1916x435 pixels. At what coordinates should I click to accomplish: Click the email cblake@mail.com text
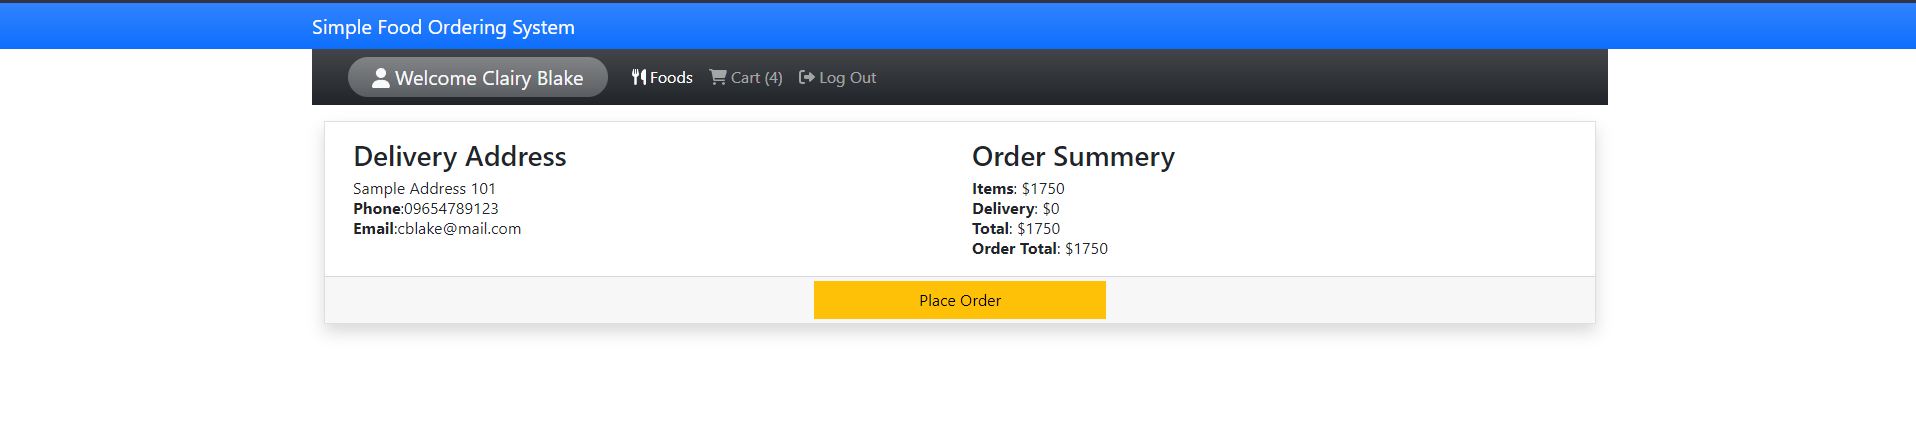coord(459,229)
